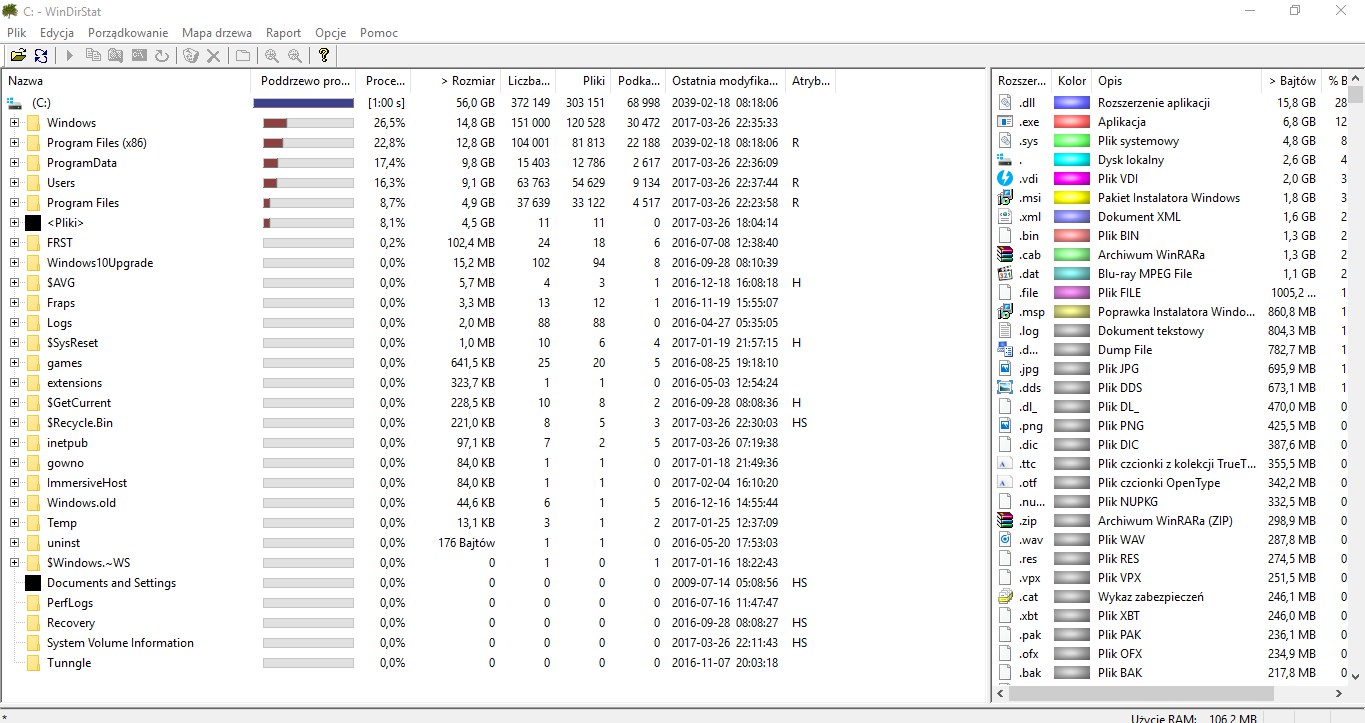Screen dimensions: 1365x723
Task: Click the Blu-ray MPEG File description
Action: [x=1145, y=274]
